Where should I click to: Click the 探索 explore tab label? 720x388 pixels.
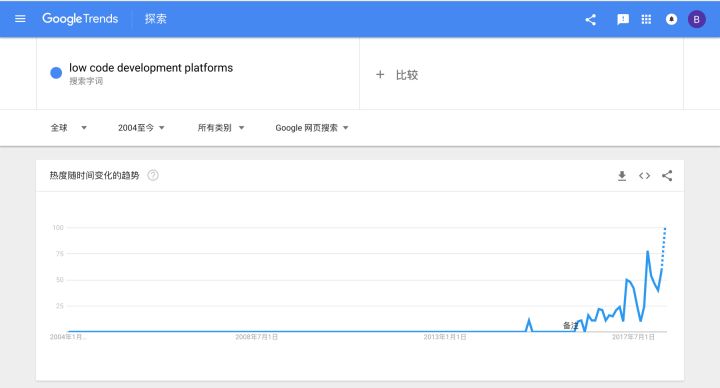pyautogui.click(x=156, y=19)
